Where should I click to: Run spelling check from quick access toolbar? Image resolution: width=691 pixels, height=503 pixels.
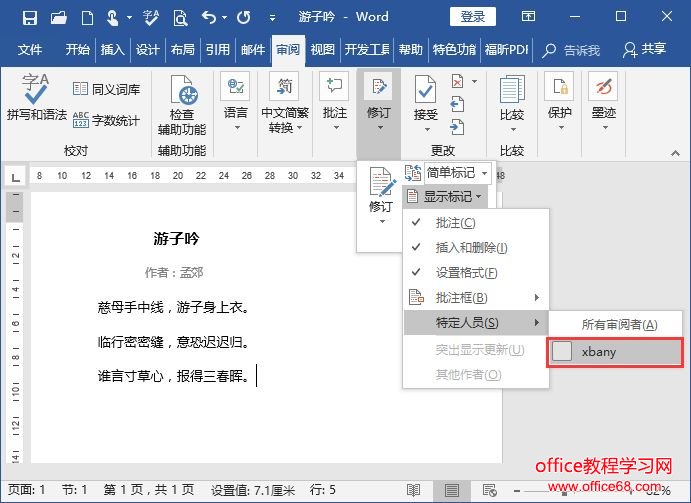(151, 18)
